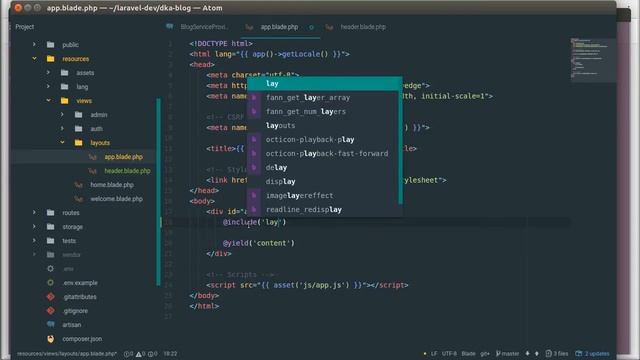Click the file path in status bar

67,354
